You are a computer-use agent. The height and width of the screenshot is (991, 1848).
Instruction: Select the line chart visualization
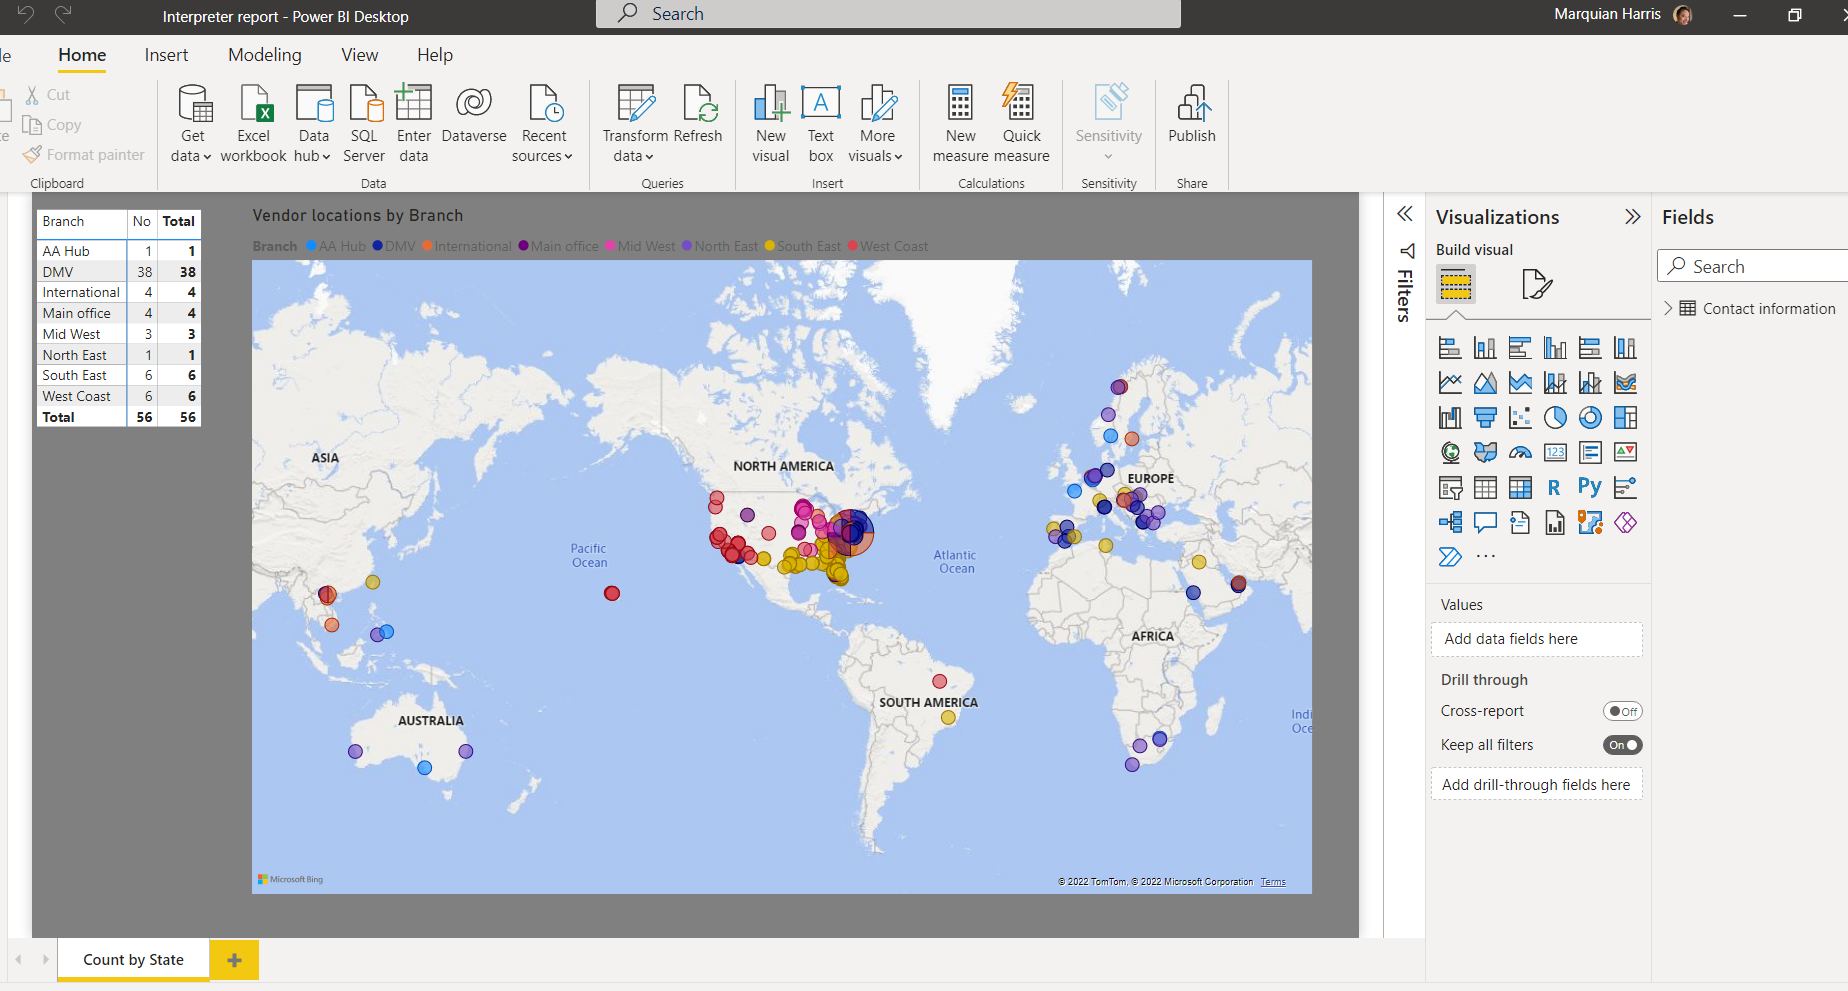click(x=1450, y=383)
